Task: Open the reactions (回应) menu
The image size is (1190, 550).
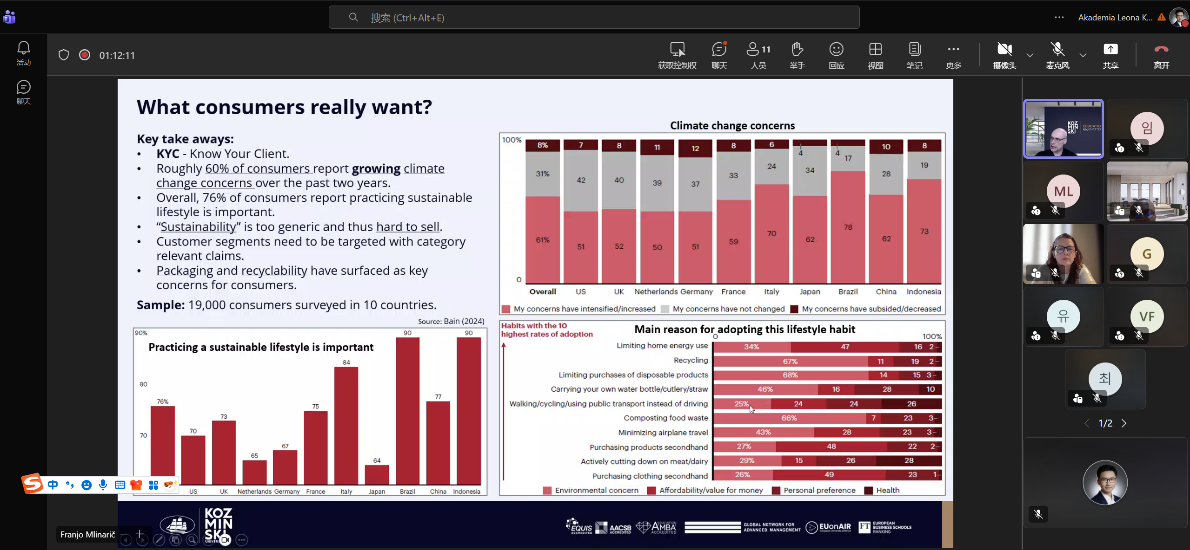Action: [x=836, y=55]
